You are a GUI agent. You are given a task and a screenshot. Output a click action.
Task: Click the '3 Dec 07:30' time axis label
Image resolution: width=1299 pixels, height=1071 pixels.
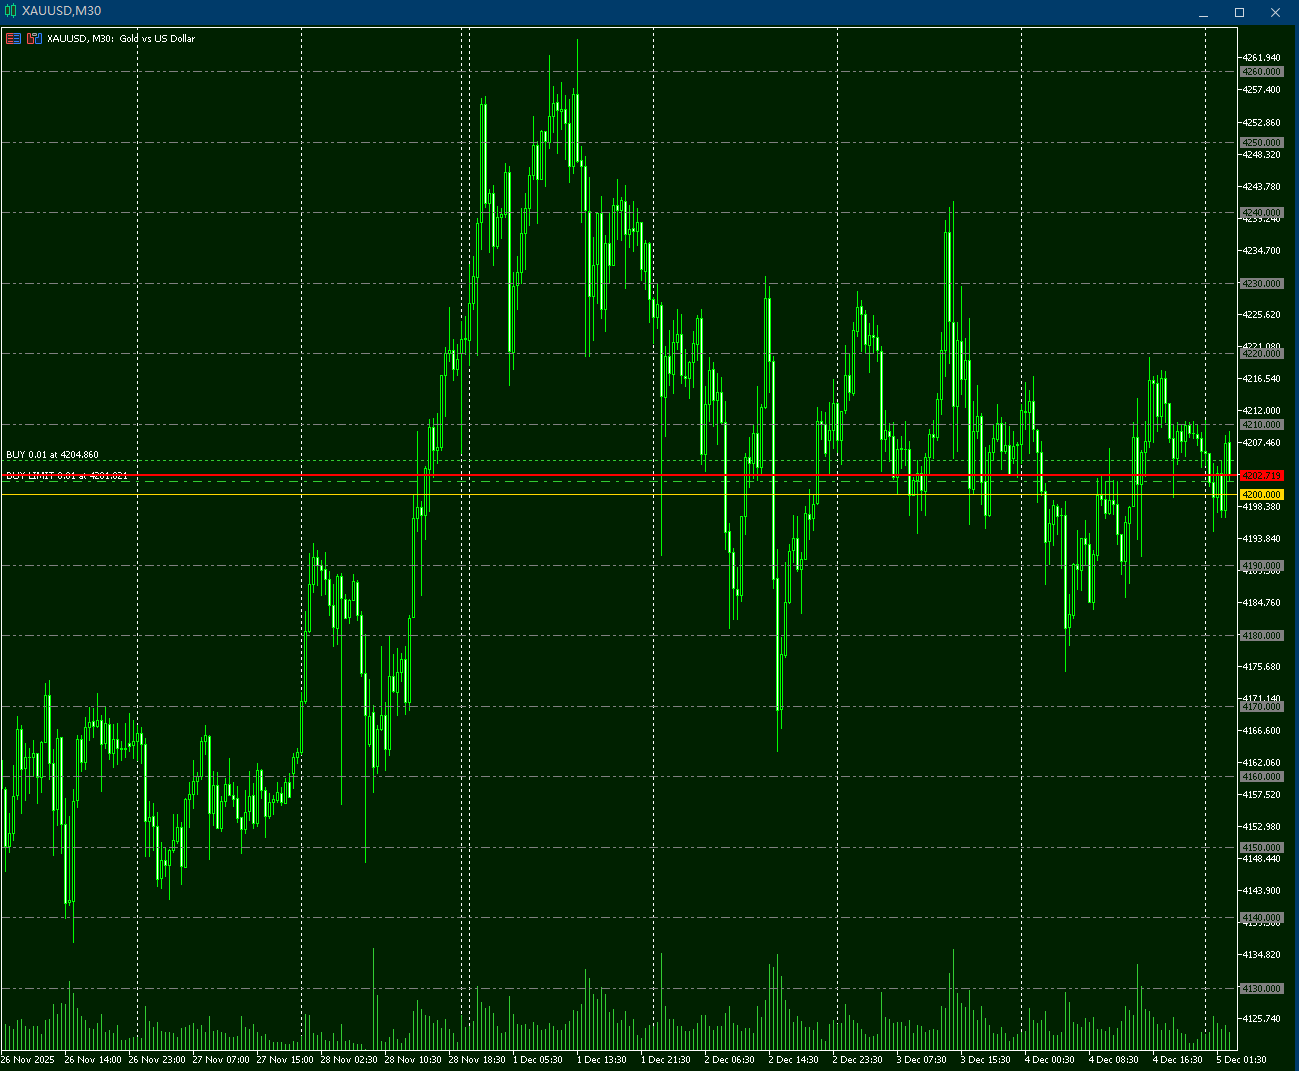[x=922, y=1060]
